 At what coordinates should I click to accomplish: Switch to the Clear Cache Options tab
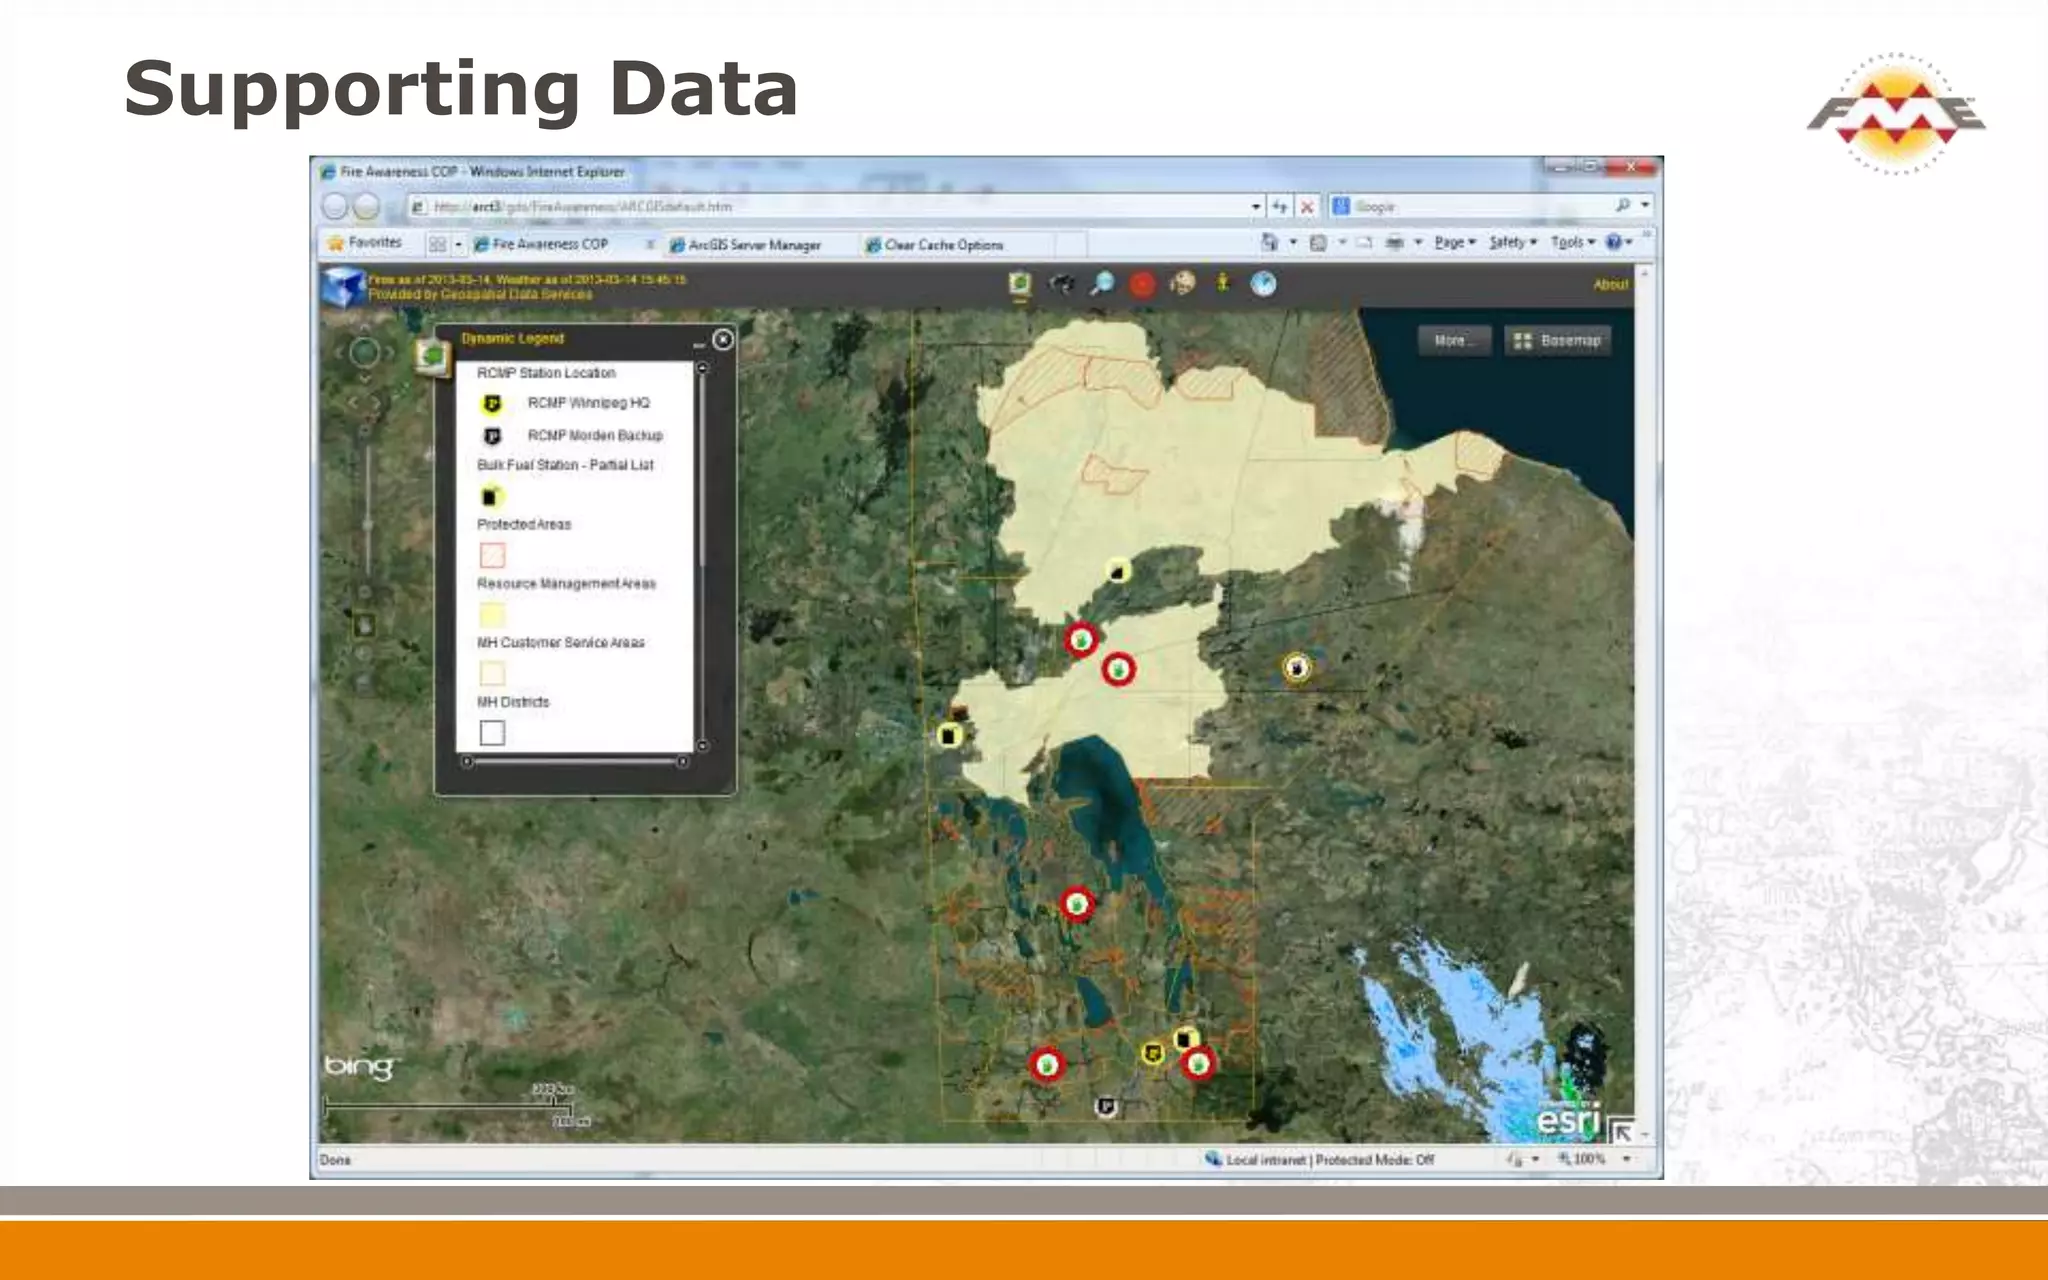(944, 245)
